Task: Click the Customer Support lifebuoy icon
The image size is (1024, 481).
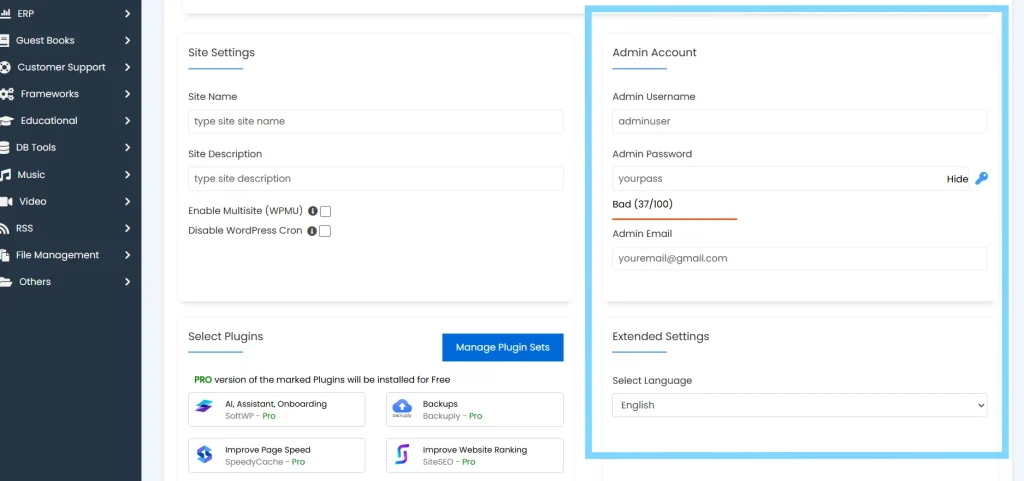Action: tap(6, 67)
